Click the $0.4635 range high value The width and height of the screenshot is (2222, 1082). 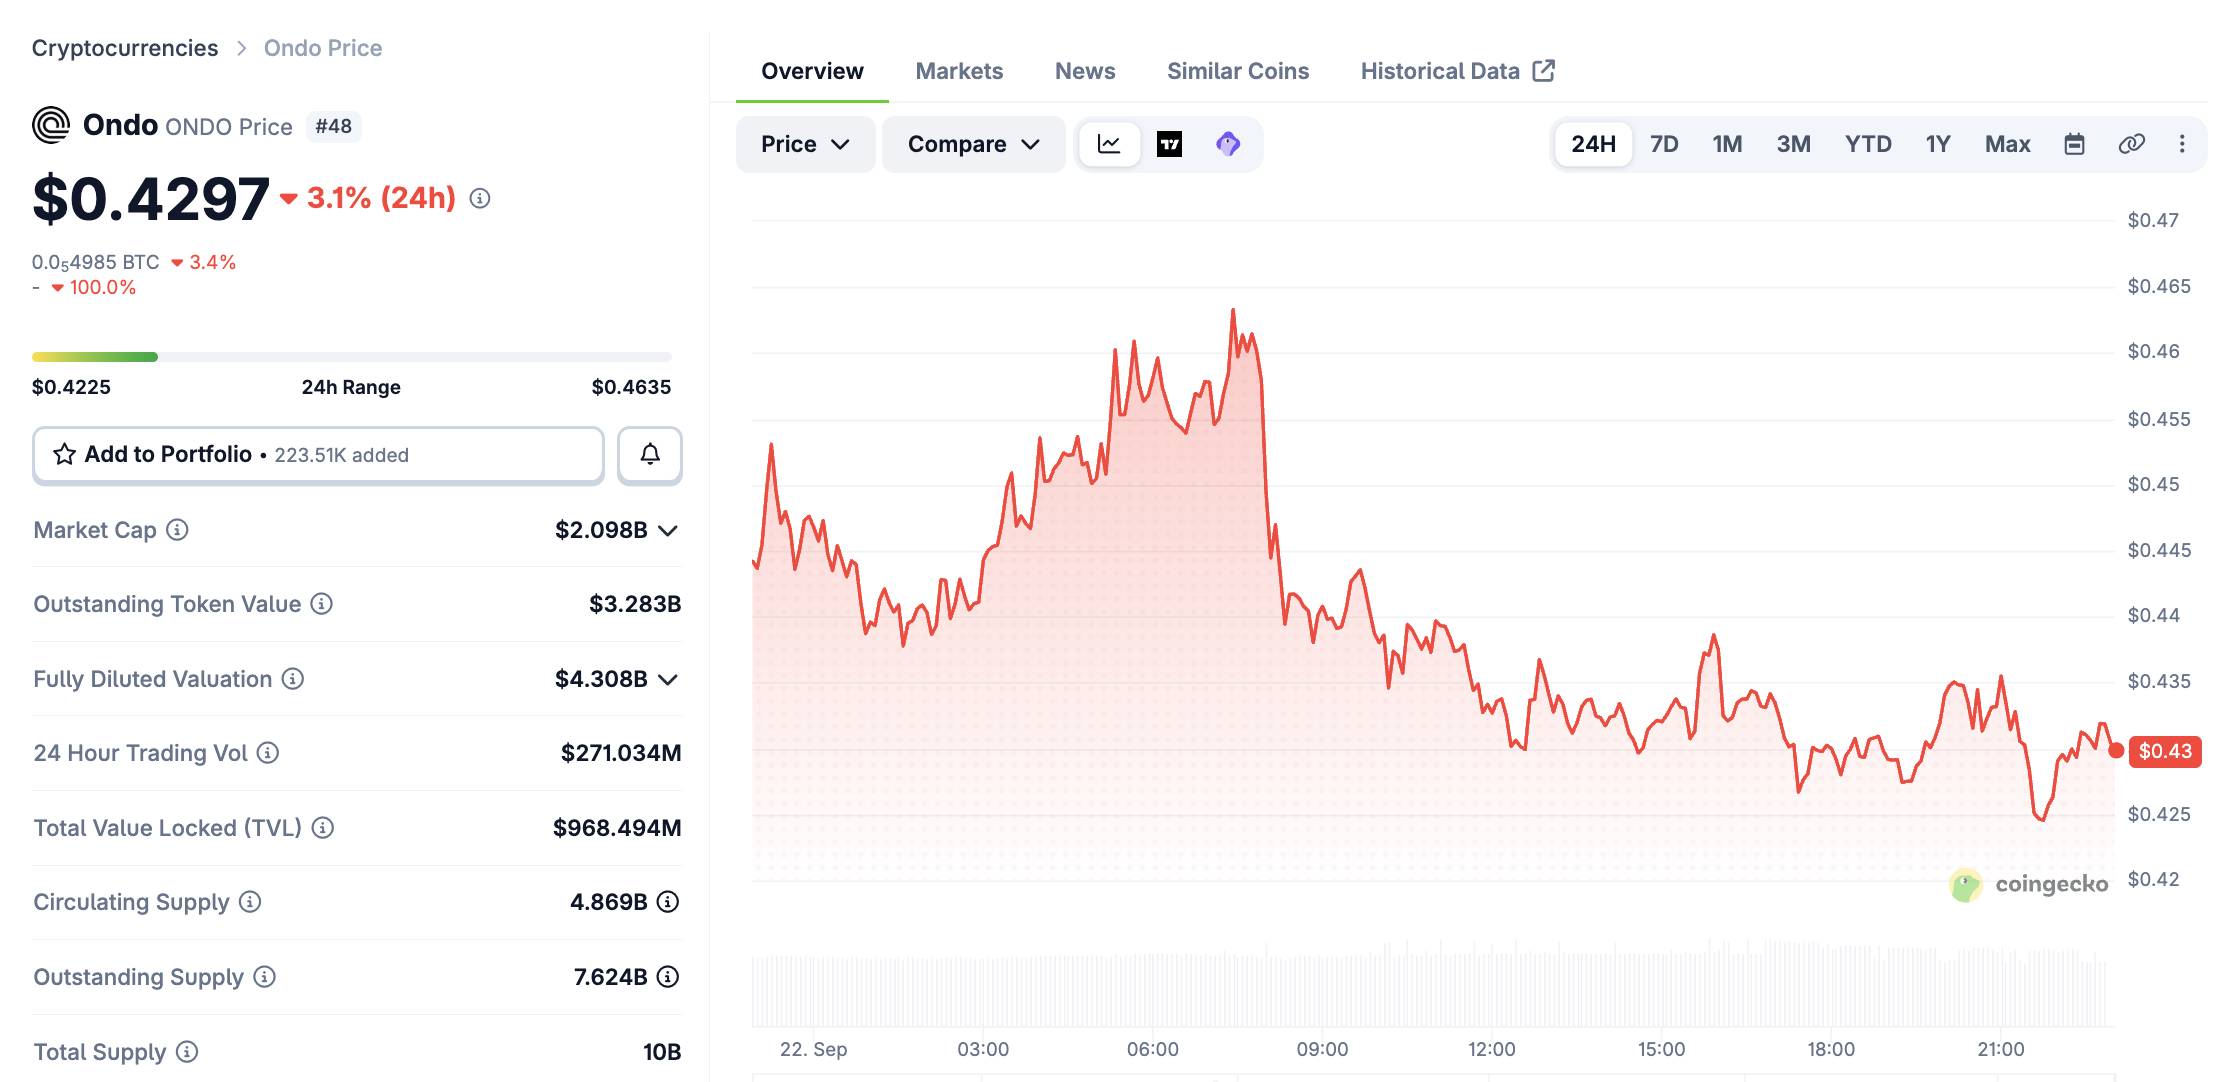[x=631, y=387]
